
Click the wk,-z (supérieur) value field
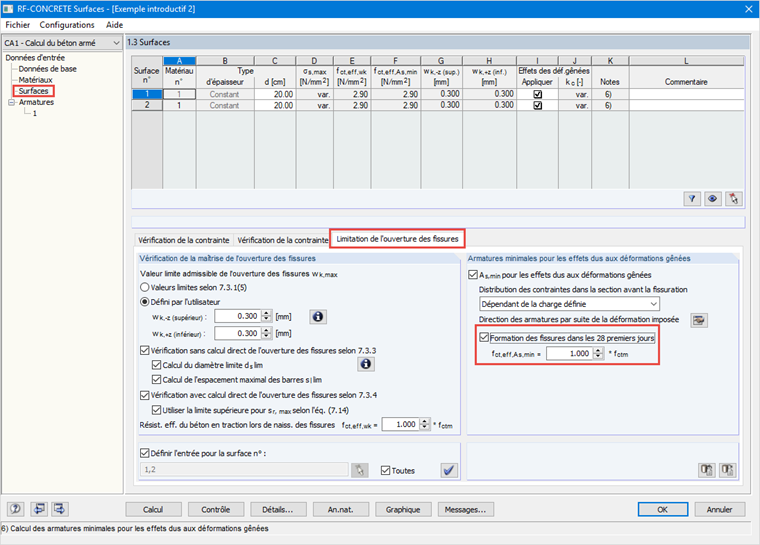238,317
